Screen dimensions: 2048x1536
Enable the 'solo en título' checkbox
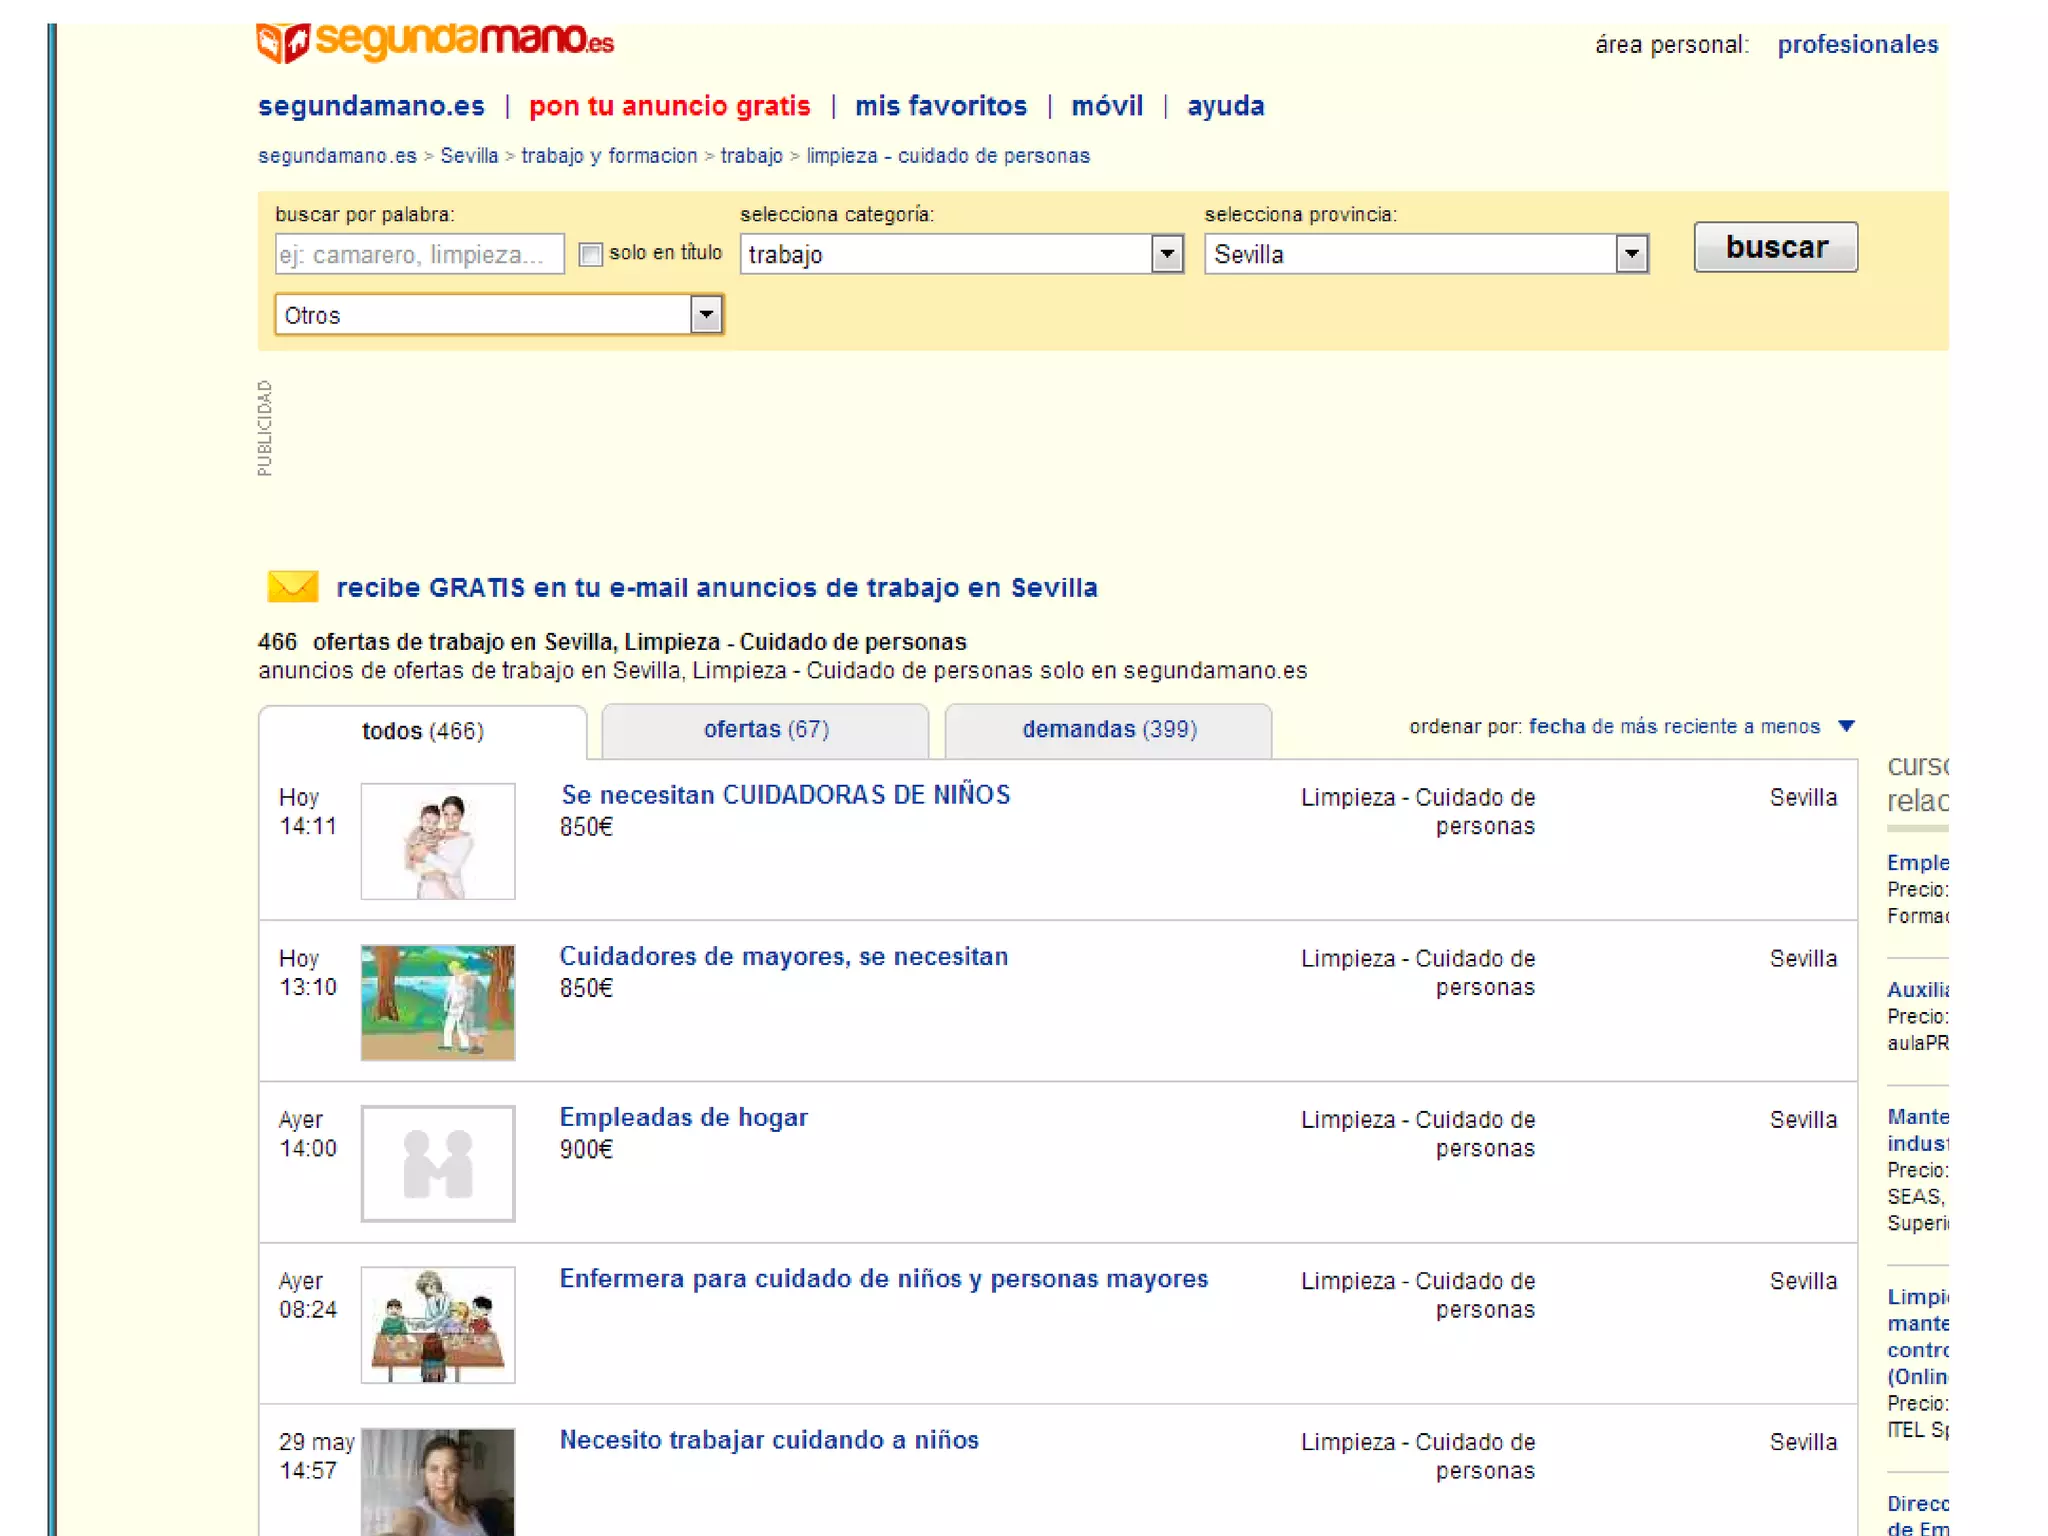click(x=591, y=254)
